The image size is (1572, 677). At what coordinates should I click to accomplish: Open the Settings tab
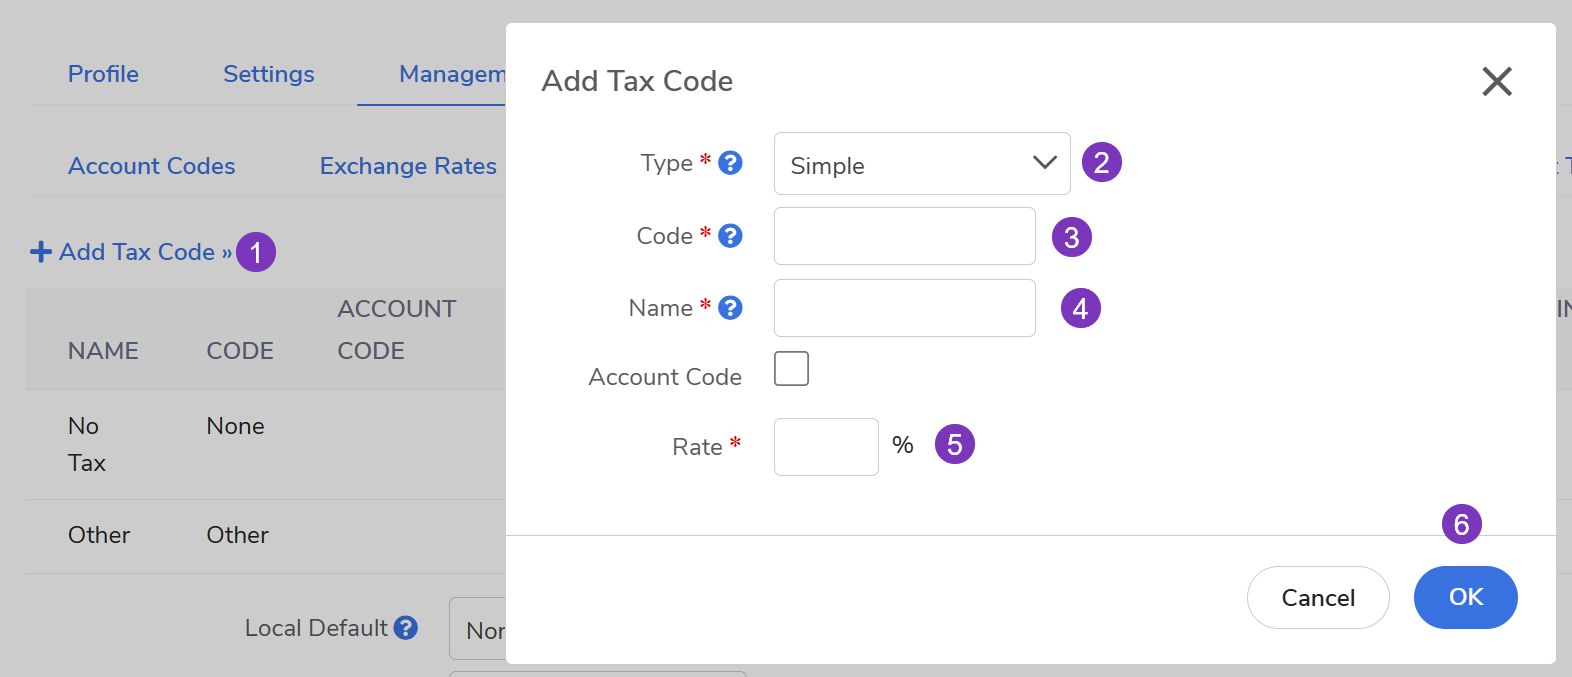pos(268,74)
